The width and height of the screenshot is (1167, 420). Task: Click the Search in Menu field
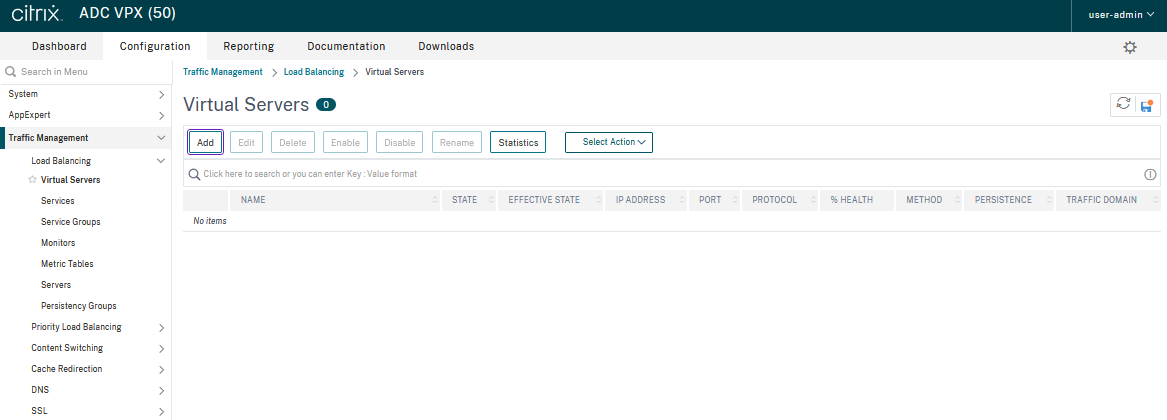coord(85,72)
